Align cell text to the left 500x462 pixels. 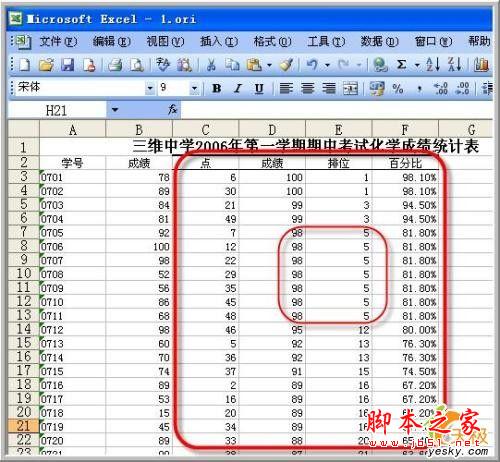[x=286, y=88]
